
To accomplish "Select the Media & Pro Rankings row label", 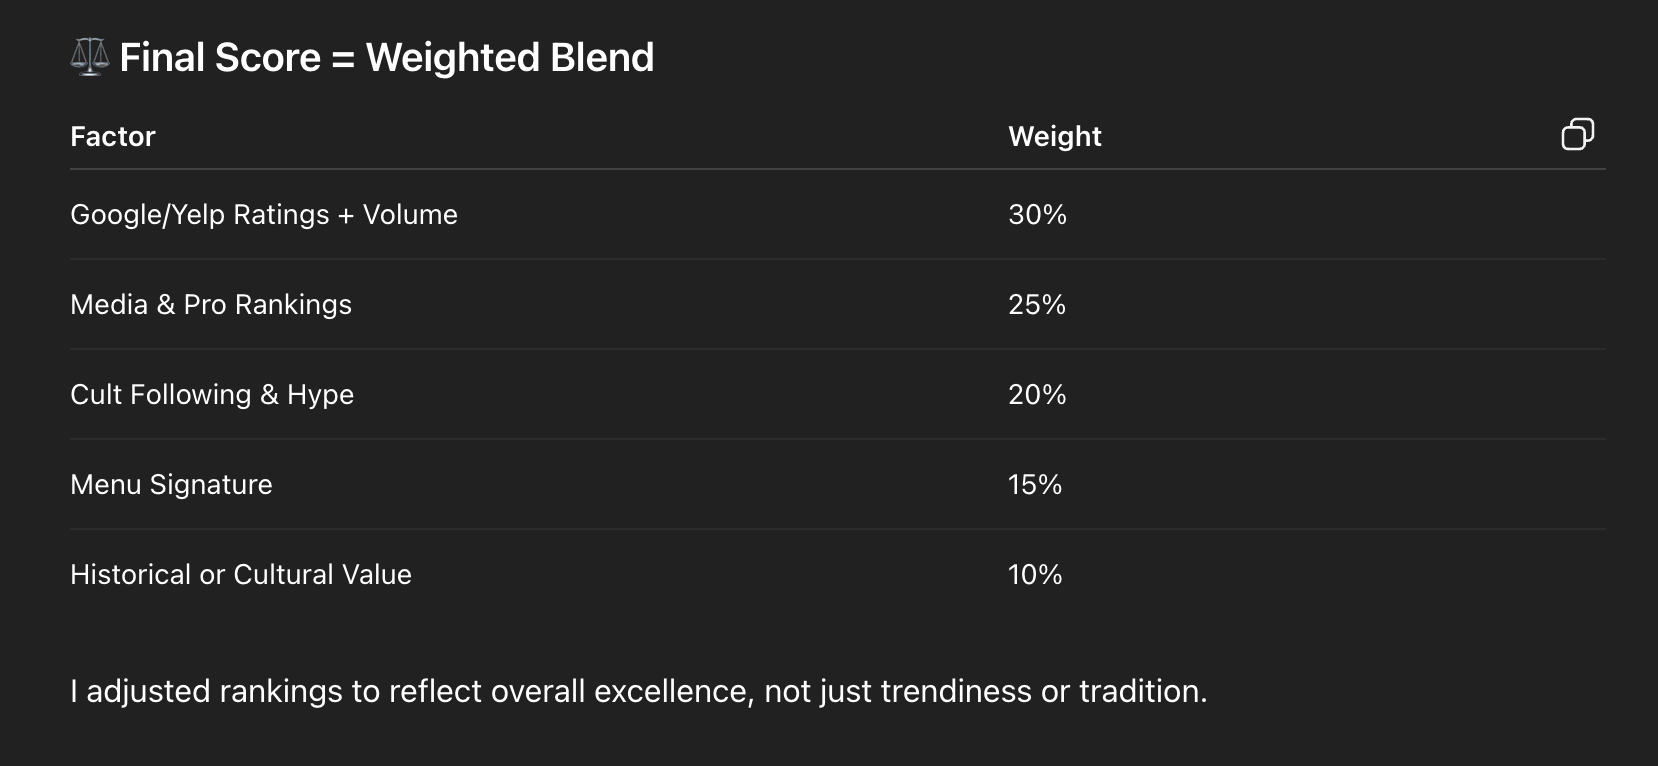I will click(211, 305).
